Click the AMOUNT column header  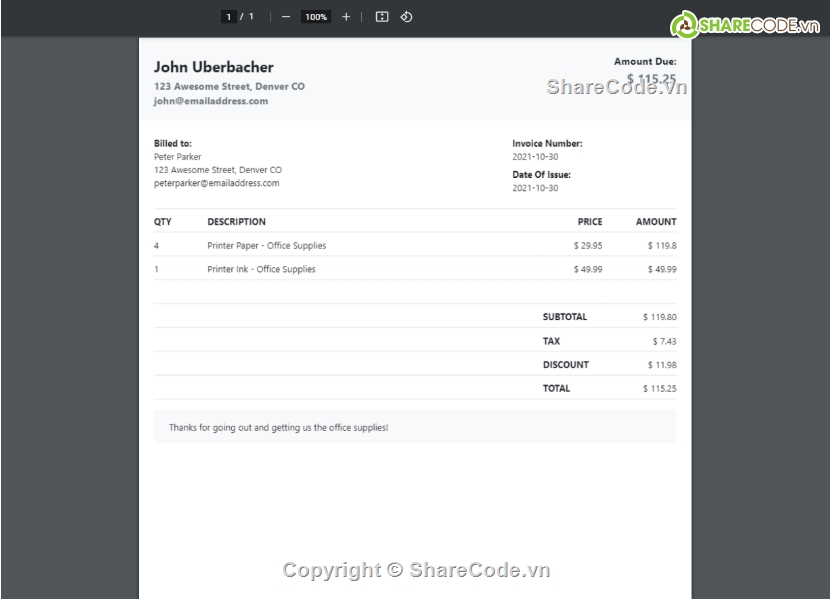[656, 222]
